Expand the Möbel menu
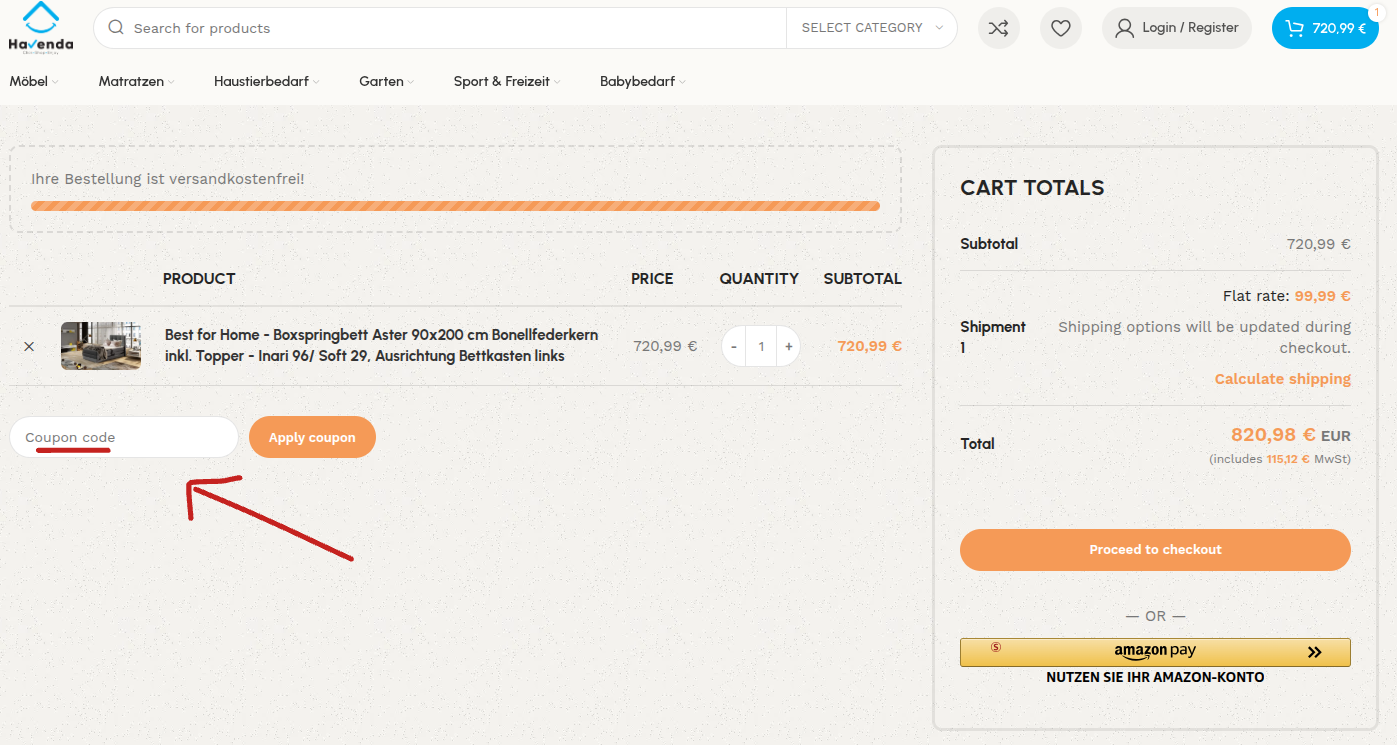Screen dimensions: 1397x745 33,82
